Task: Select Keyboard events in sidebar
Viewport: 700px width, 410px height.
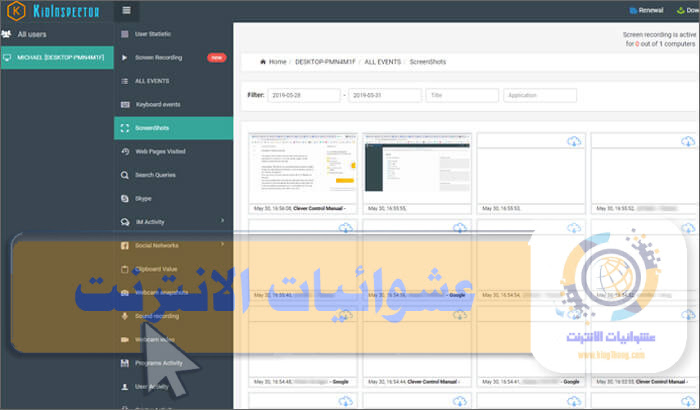Action: [160, 104]
